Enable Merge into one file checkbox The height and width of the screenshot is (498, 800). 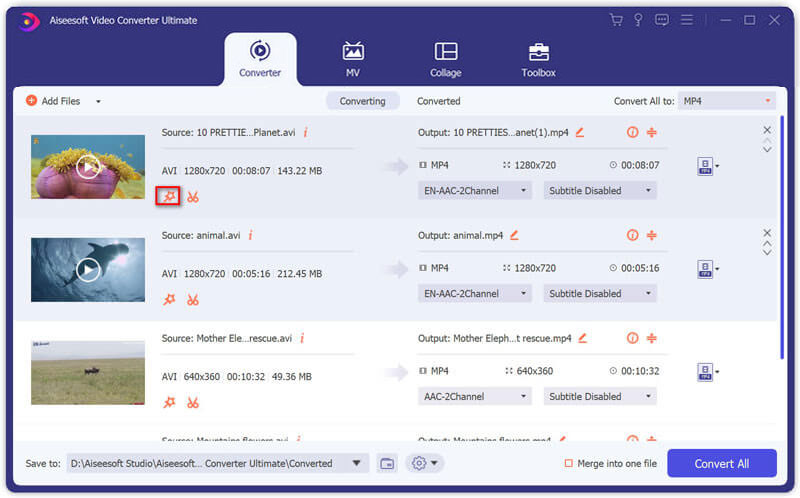[569, 463]
